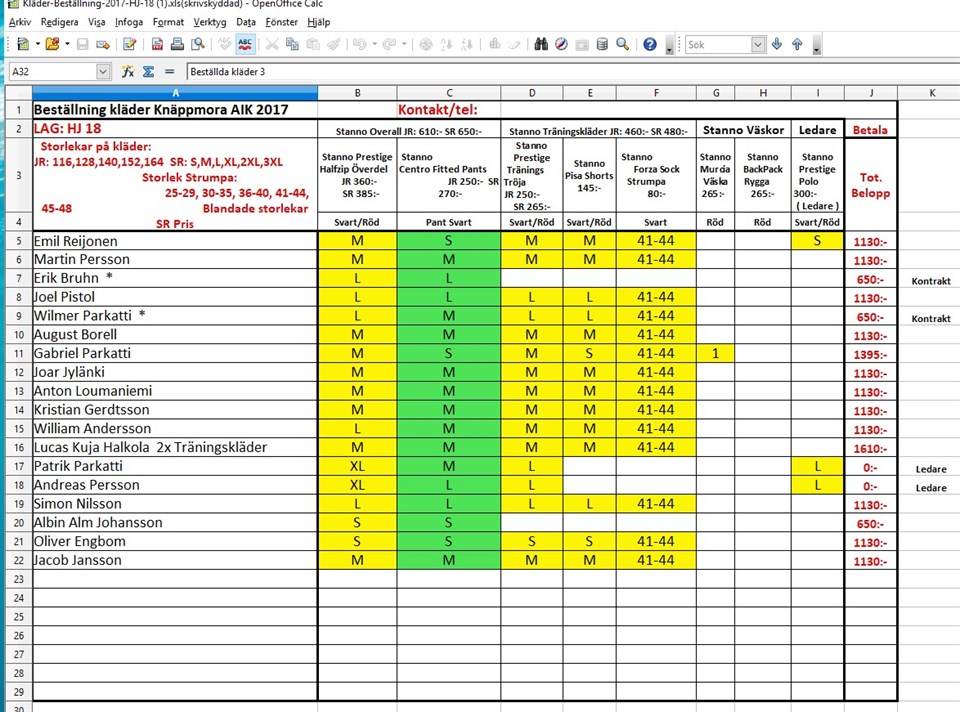Click the Export as PDF icon
This screenshot has width=960, height=712.
(x=157, y=44)
